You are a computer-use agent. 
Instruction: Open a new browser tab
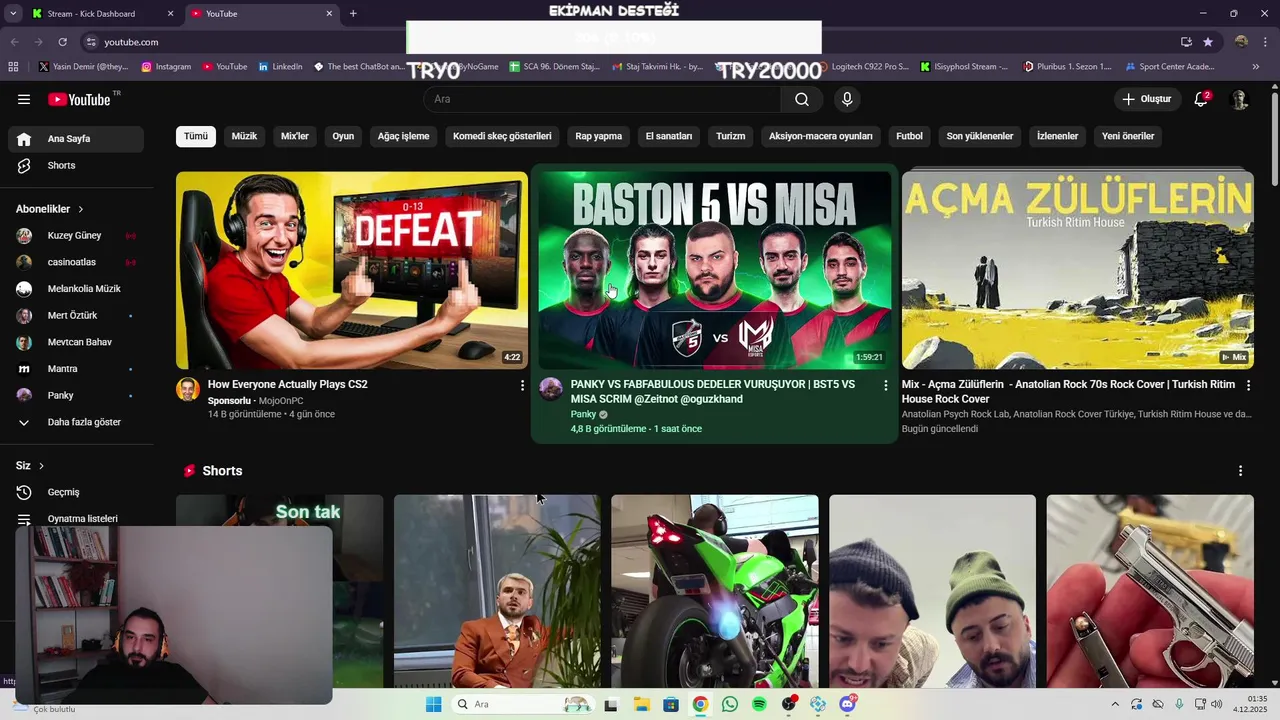353,14
